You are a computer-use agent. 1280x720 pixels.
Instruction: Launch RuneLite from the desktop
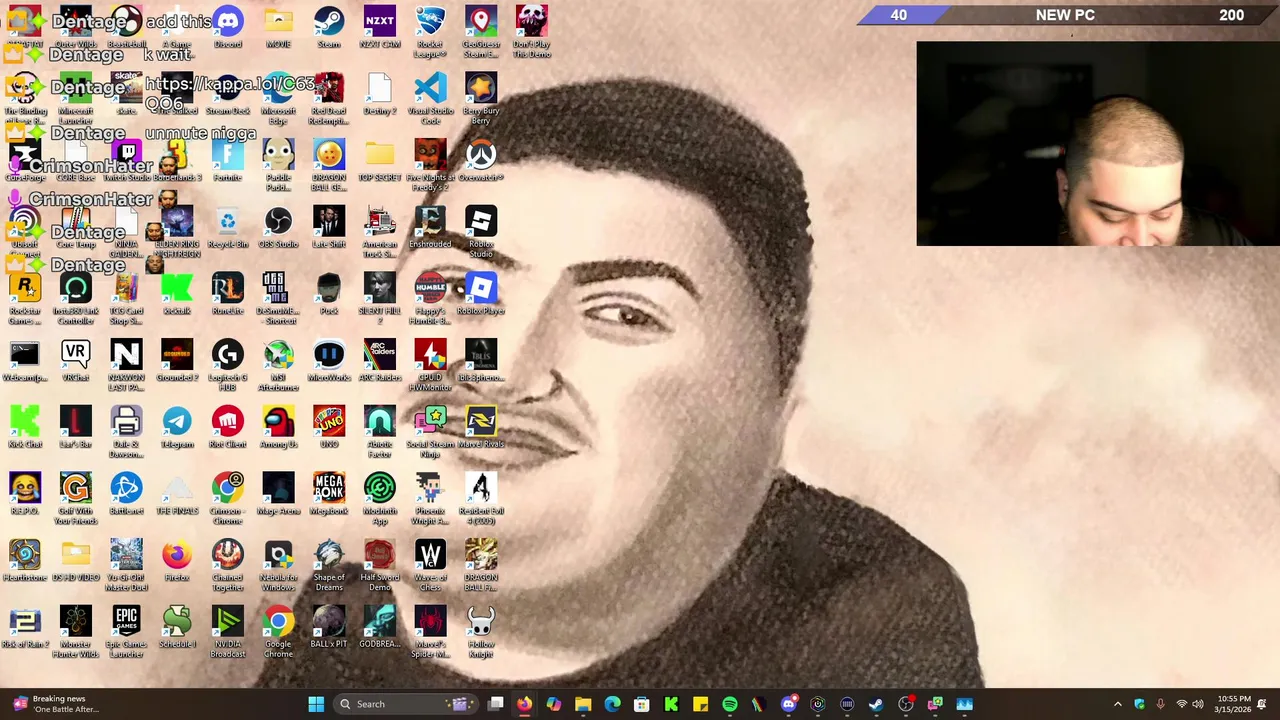click(228, 294)
